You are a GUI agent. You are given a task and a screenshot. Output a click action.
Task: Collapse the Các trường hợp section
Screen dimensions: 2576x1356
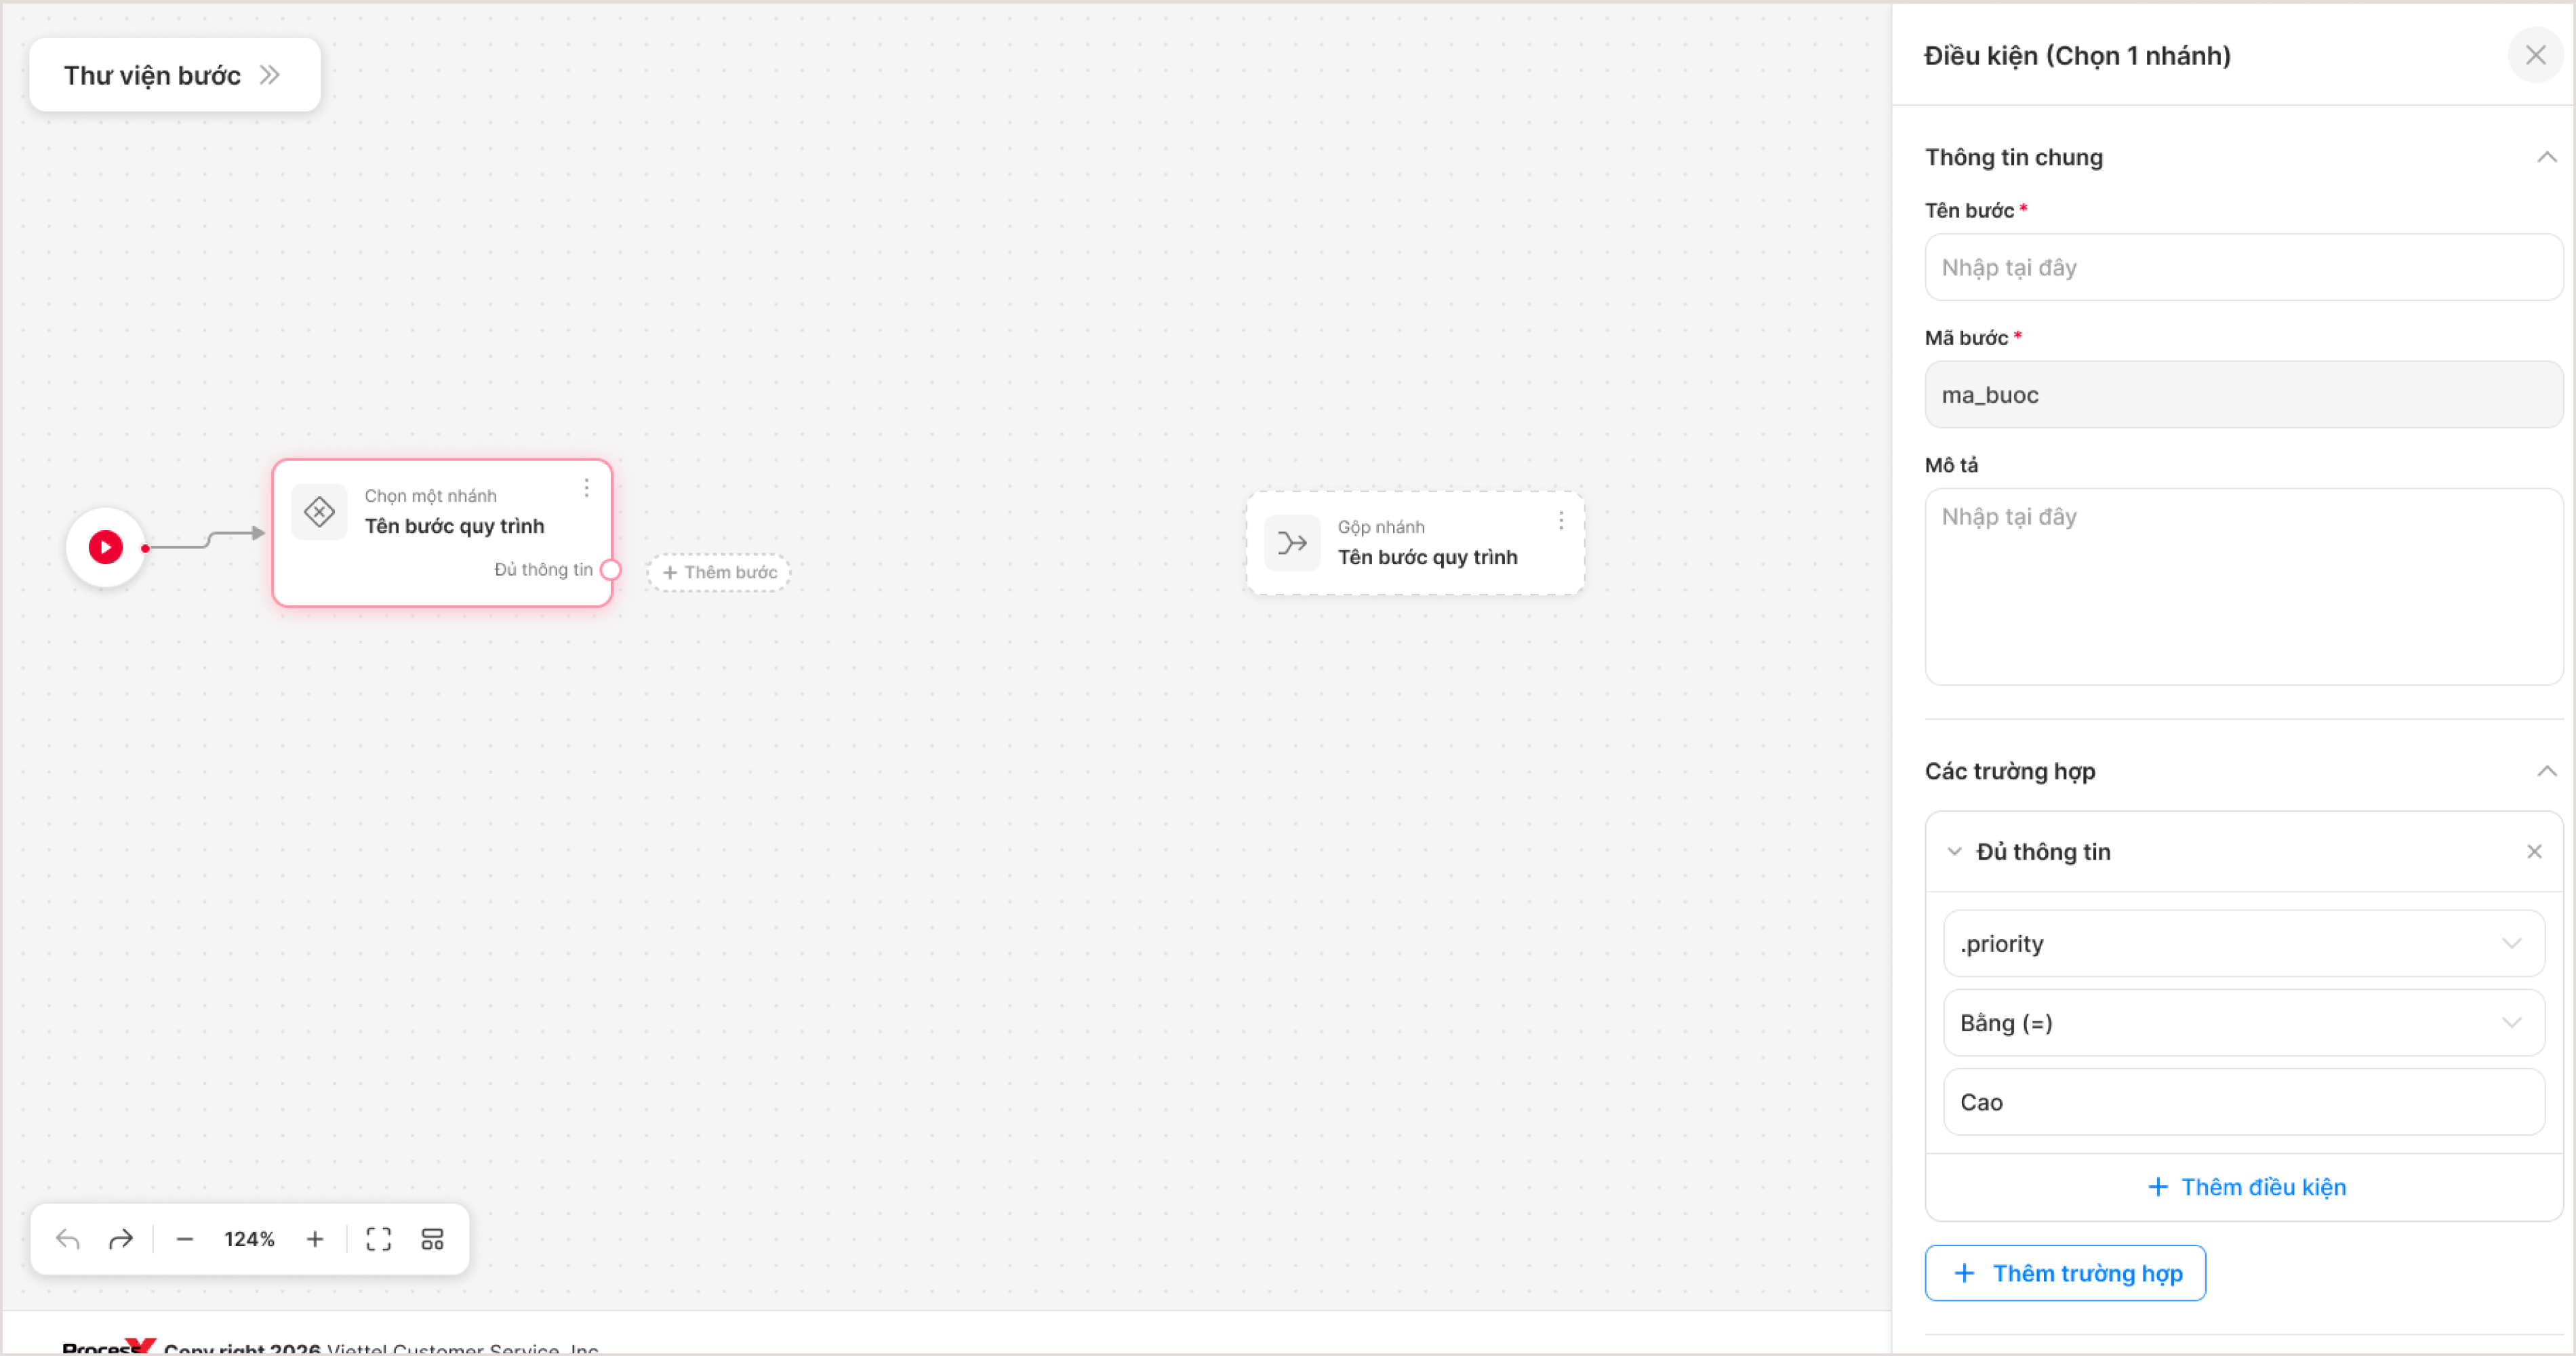(x=2546, y=771)
